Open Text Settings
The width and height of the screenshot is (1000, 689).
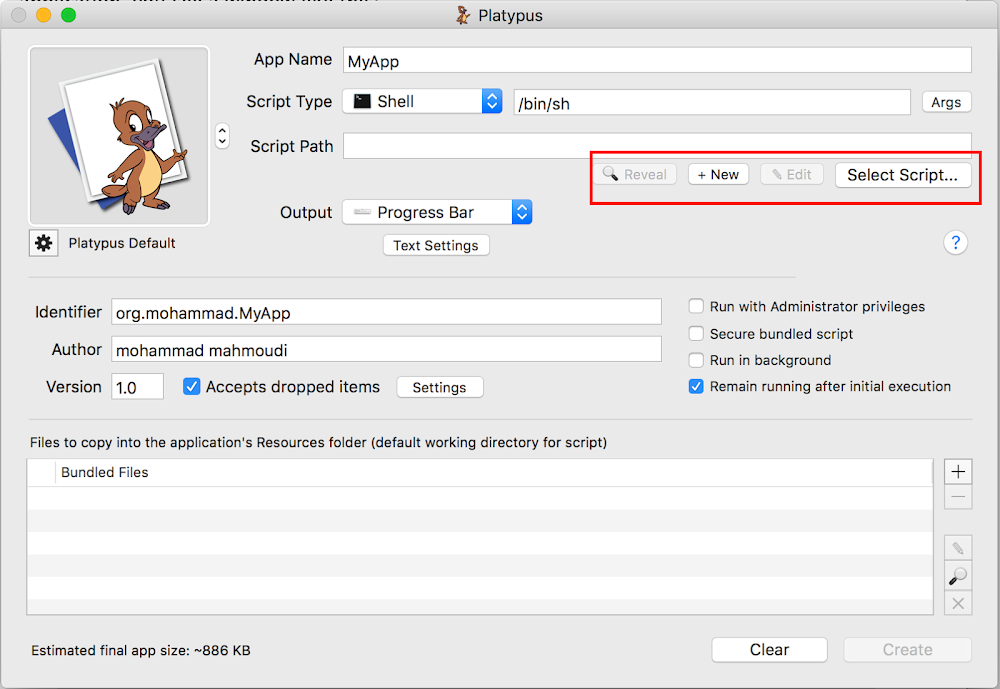pyautogui.click(x=436, y=246)
